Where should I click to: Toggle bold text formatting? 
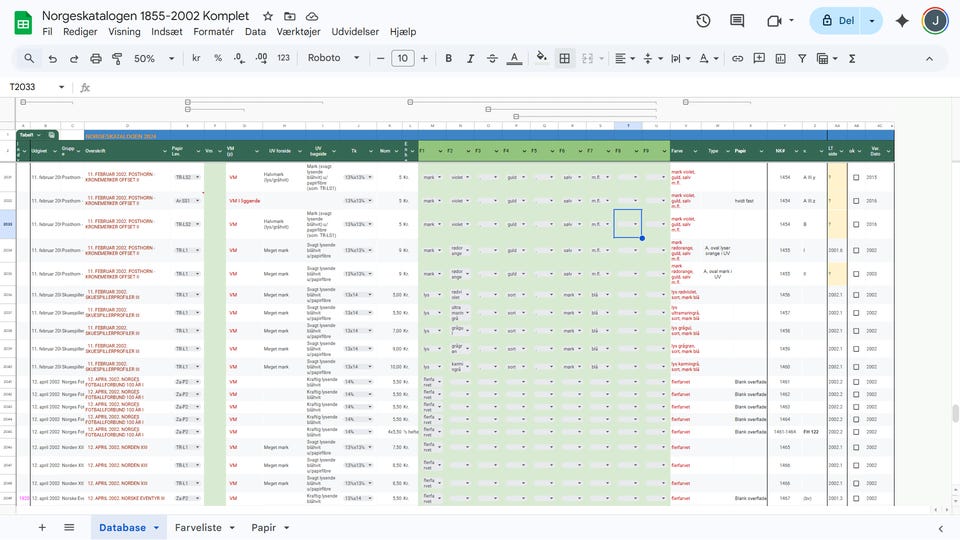(x=448, y=58)
